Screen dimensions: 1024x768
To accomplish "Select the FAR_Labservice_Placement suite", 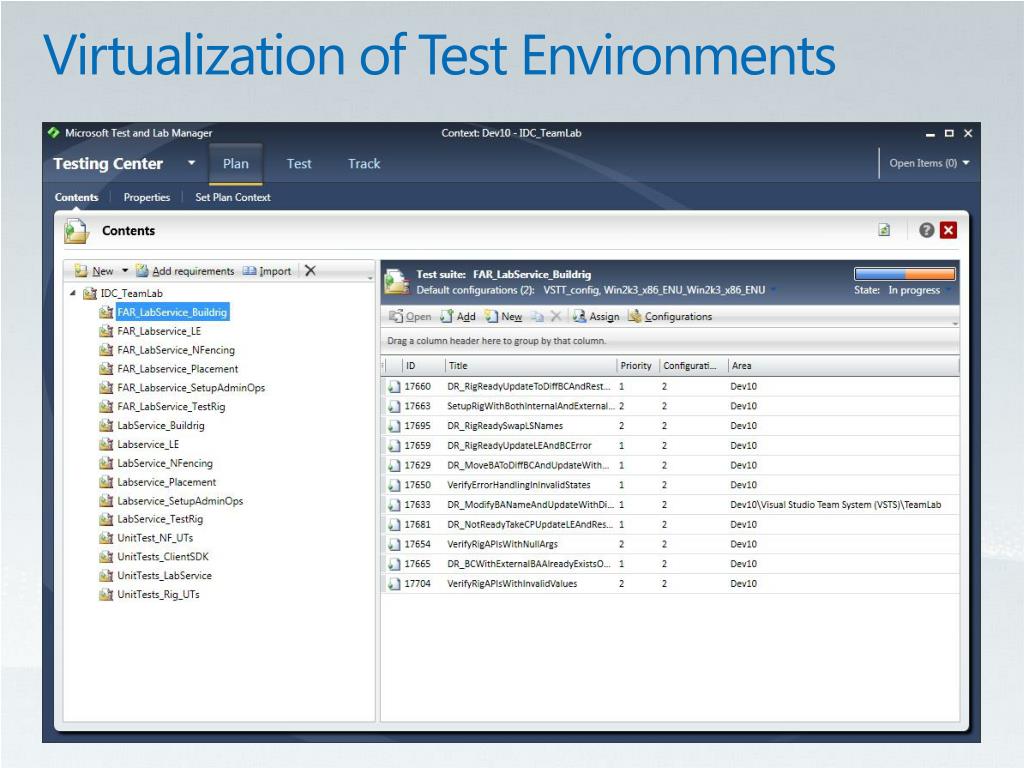I will pos(178,369).
